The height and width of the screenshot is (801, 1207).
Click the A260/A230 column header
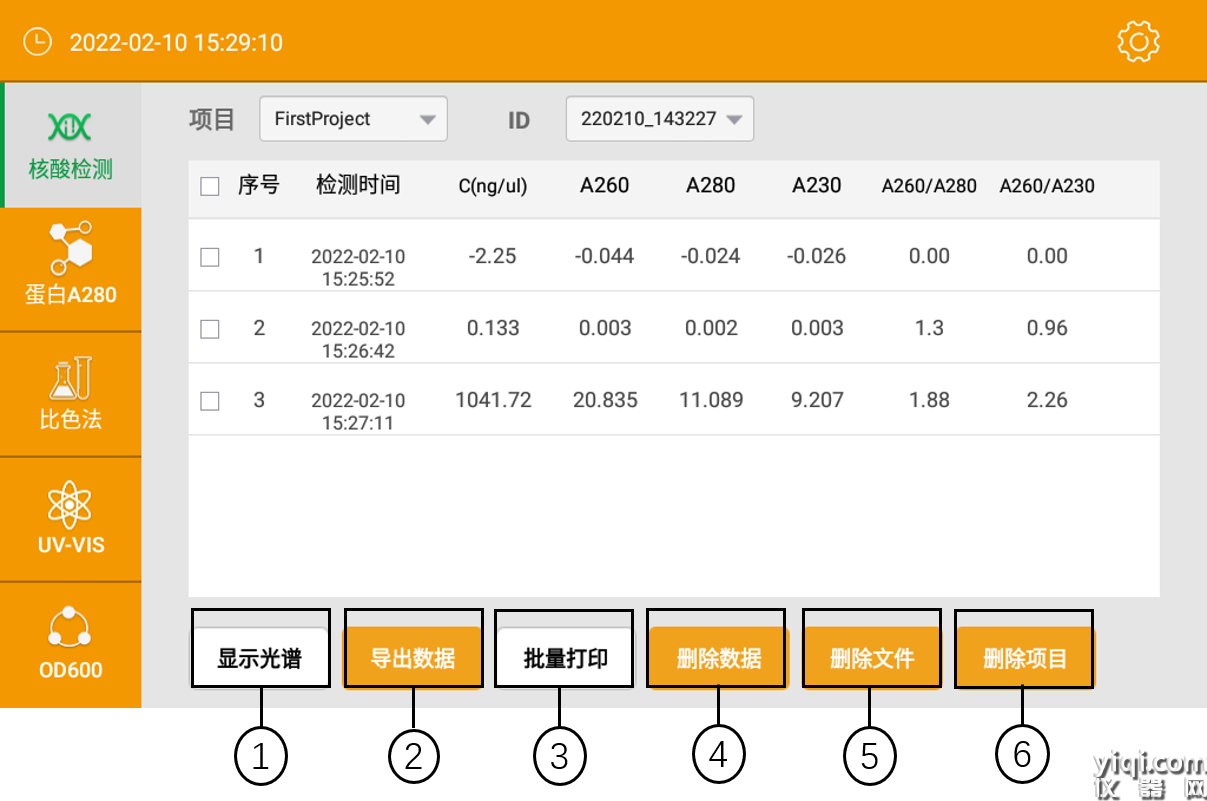point(1047,186)
